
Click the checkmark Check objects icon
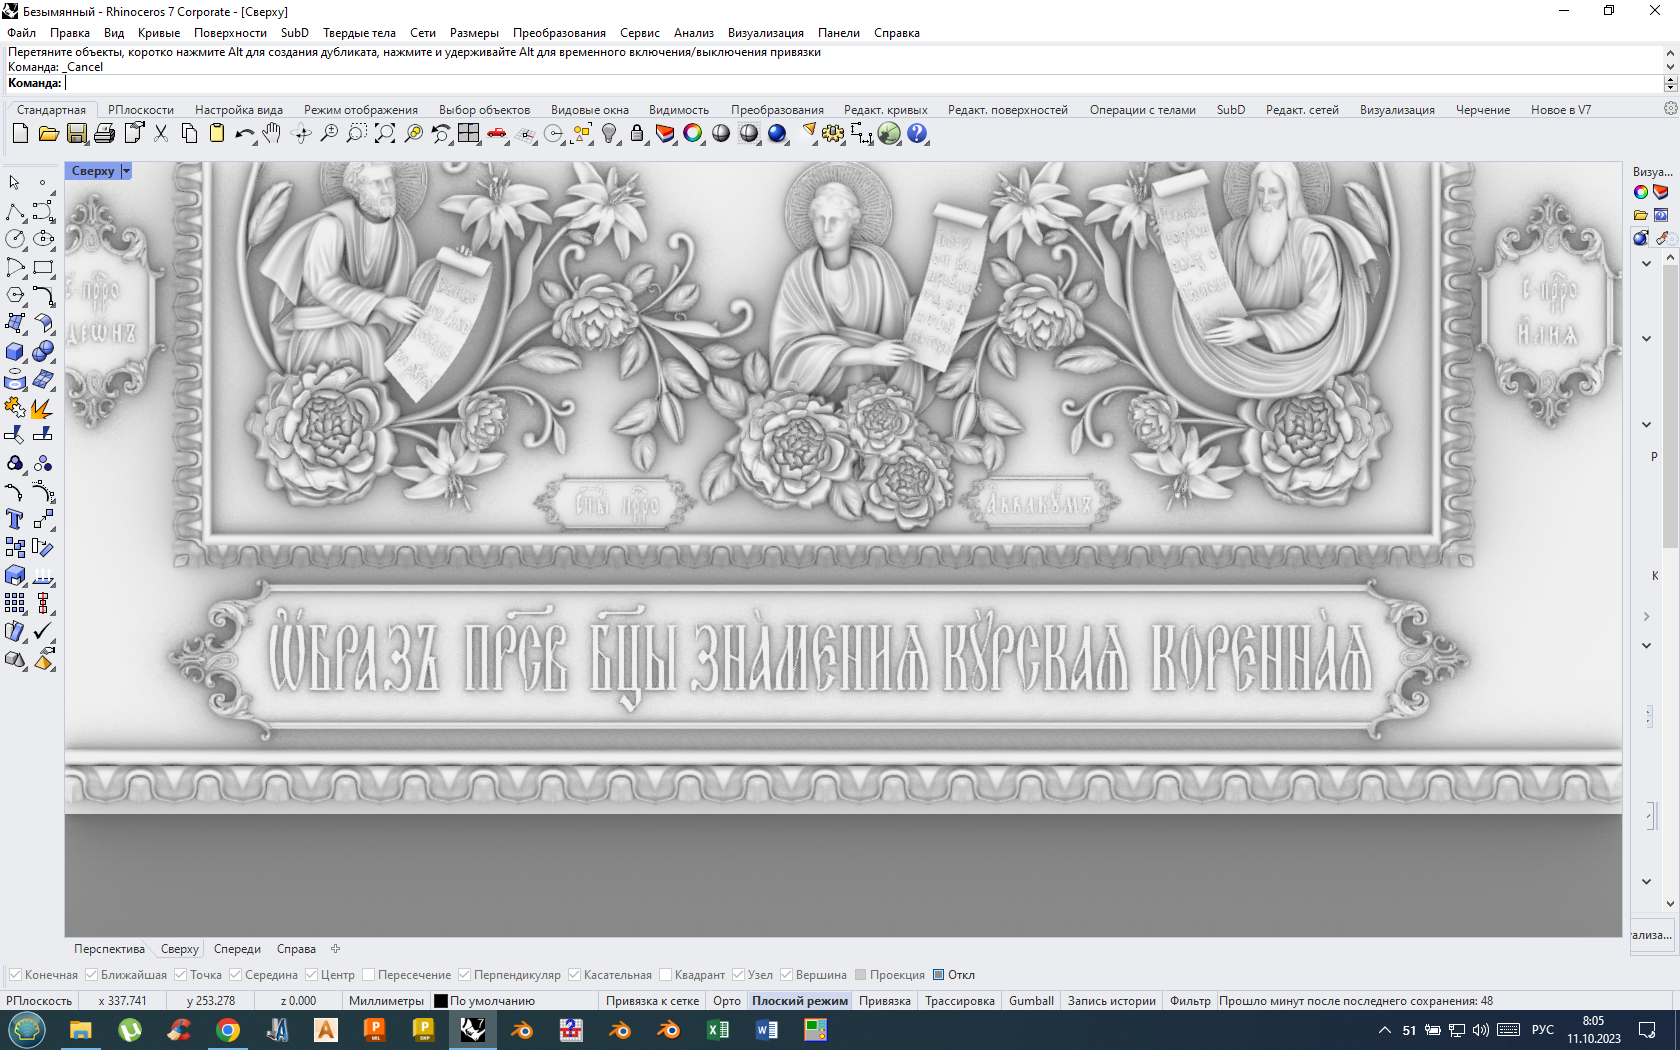click(43, 631)
